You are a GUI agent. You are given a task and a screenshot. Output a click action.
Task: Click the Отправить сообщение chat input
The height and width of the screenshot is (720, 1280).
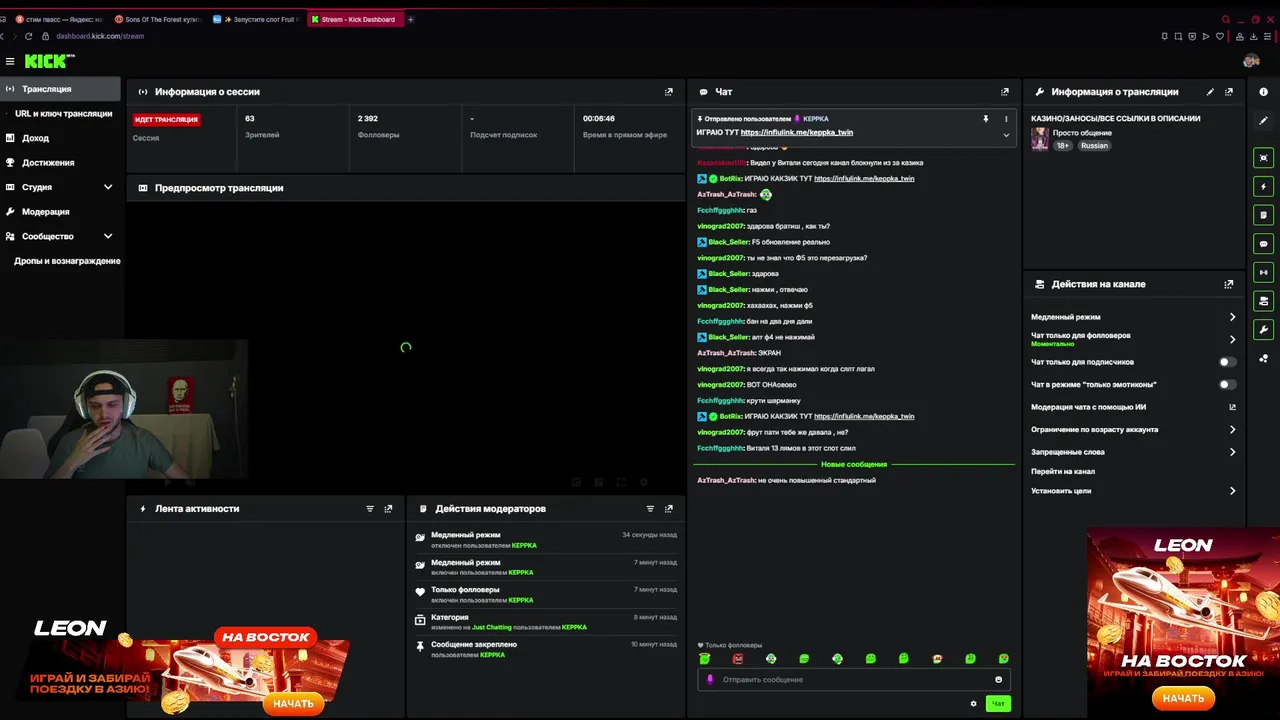[x=855, y=680]
